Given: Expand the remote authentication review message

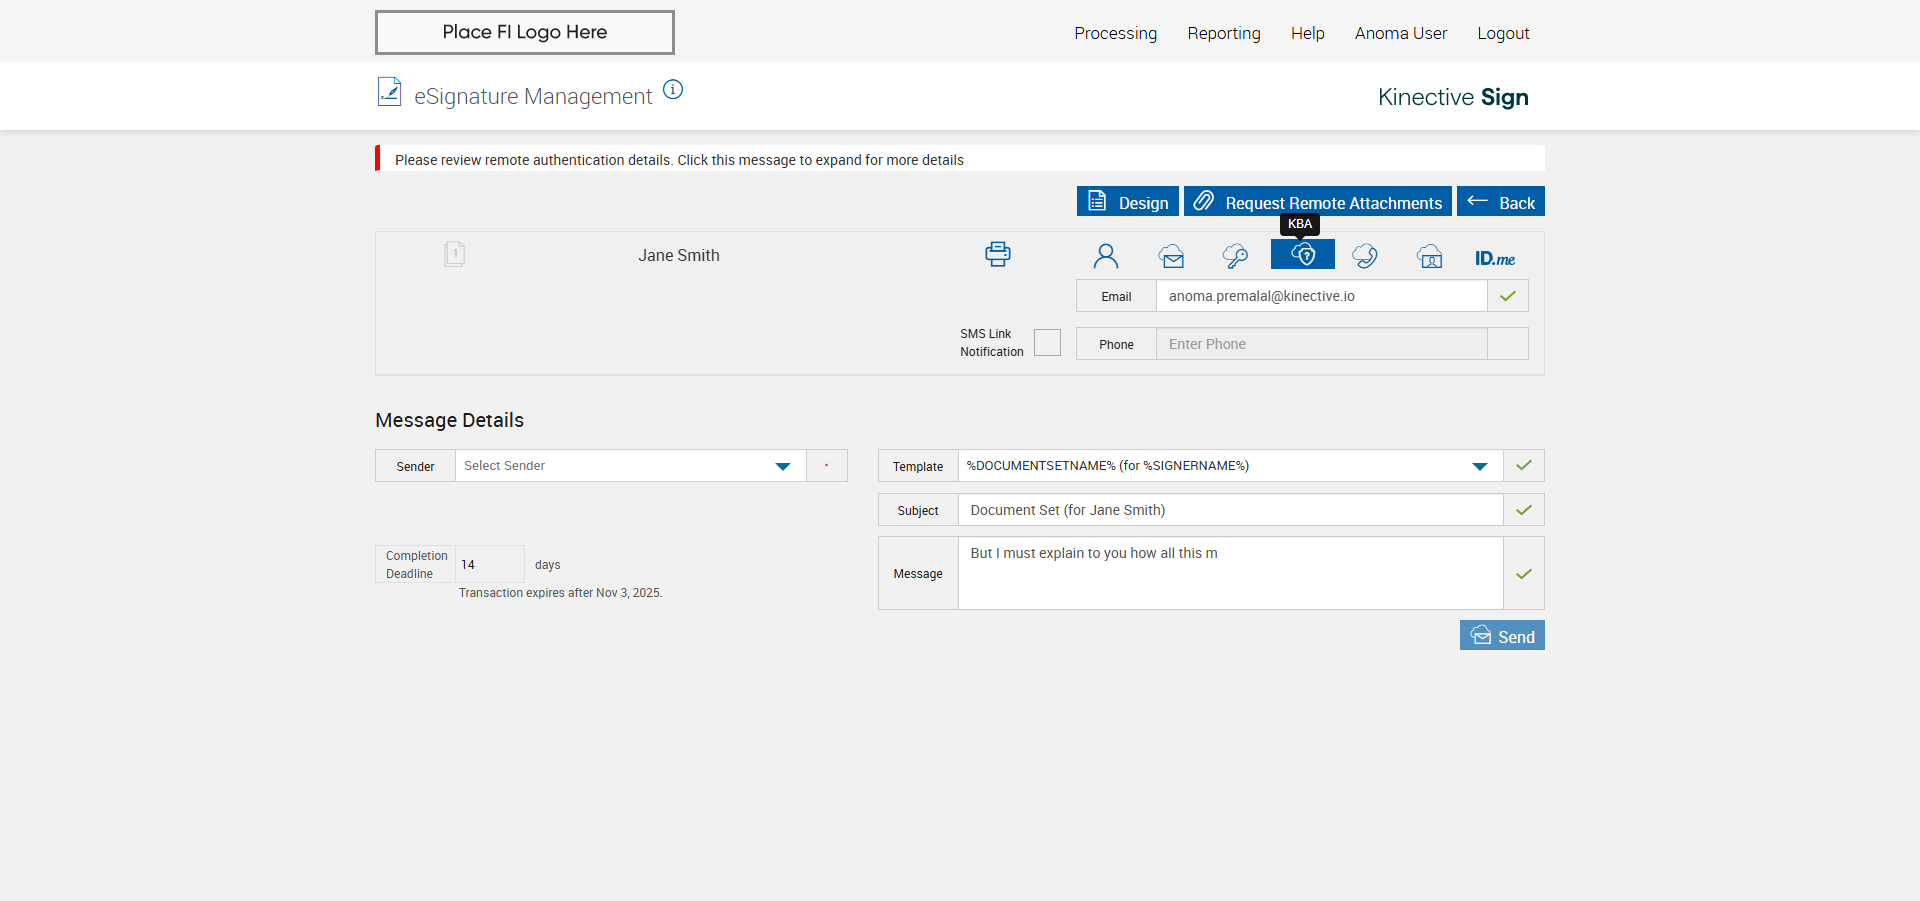Looking at the screenshot, I should coord(679,160).
